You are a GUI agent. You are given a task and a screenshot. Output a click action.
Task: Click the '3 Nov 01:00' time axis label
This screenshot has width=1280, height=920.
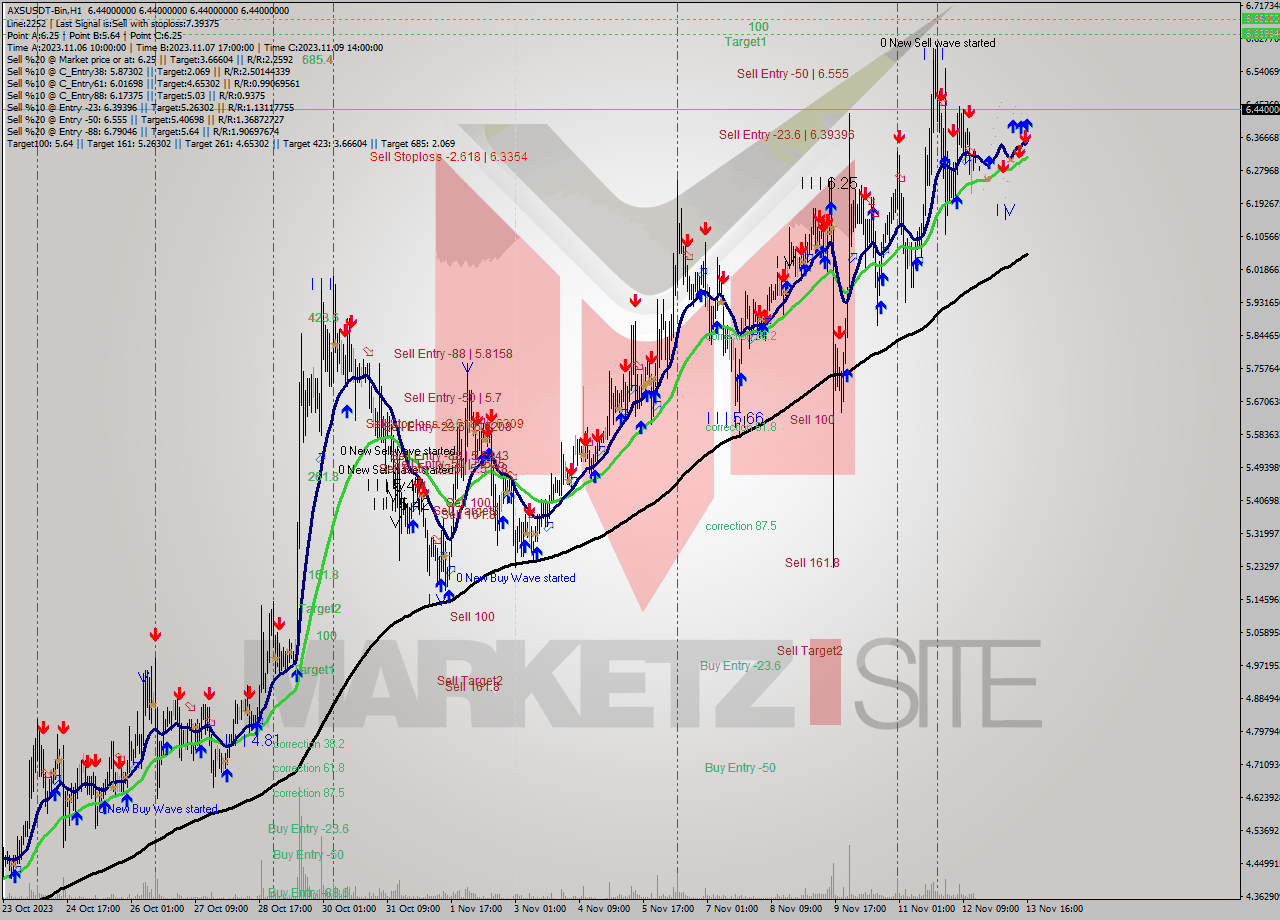pos(540,910)
